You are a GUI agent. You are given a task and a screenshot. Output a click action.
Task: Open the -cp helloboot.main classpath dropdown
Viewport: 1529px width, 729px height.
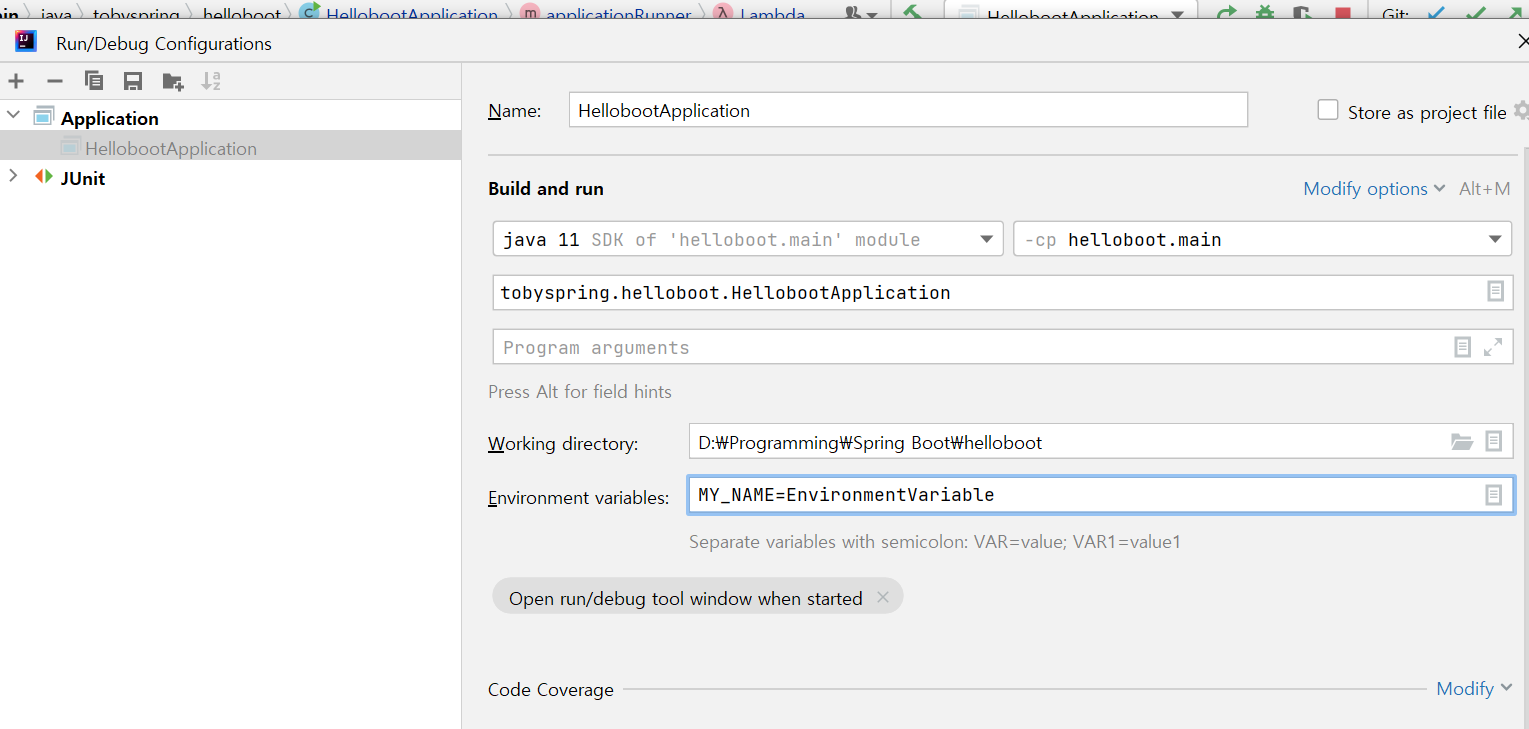click(x=1494, y=239)
